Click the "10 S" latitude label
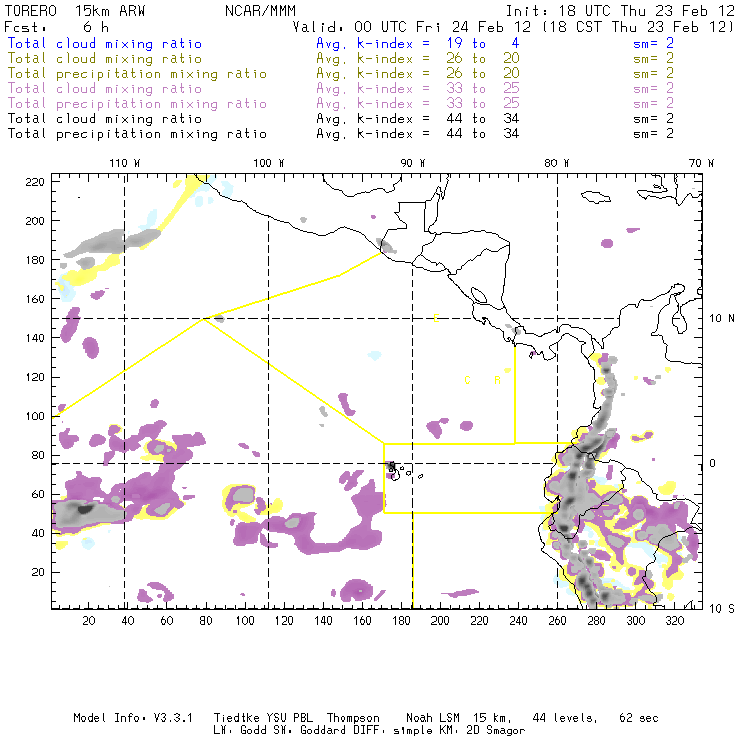This screenshot has height=740, width=740. [722, 609]
